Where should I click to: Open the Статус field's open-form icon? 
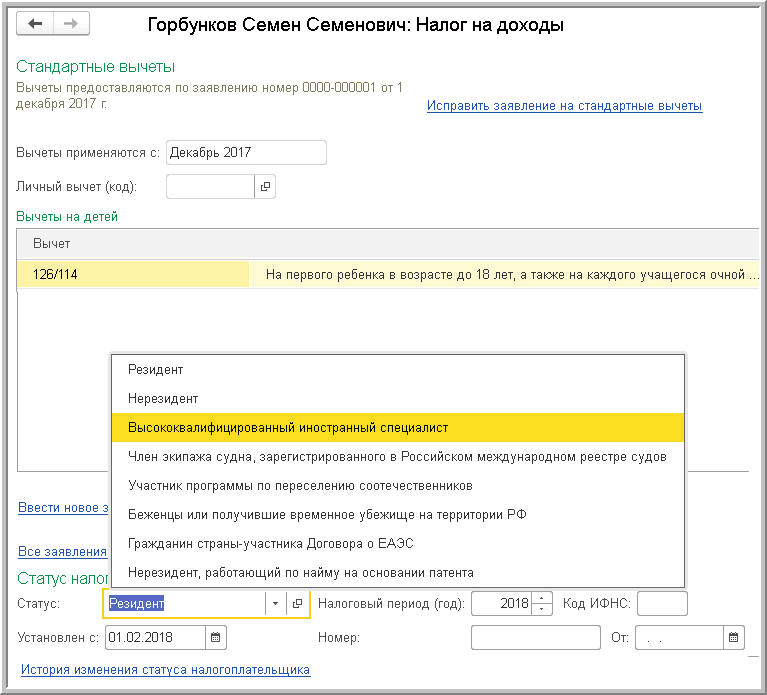(x=297, y=603)
